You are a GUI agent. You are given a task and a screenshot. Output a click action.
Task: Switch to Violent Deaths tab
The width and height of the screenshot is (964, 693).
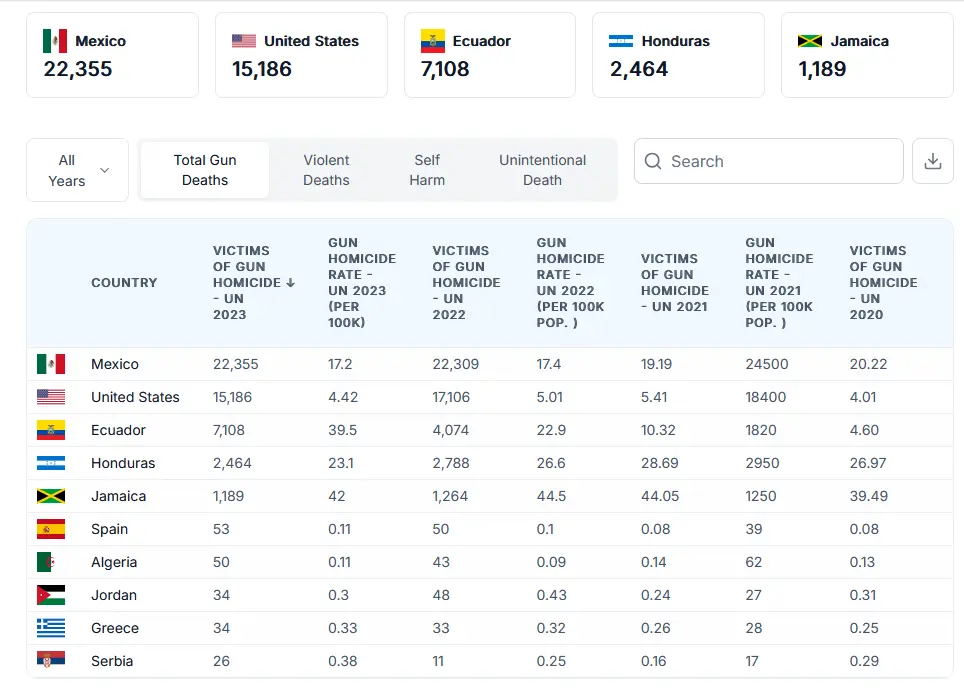[326, 170]
